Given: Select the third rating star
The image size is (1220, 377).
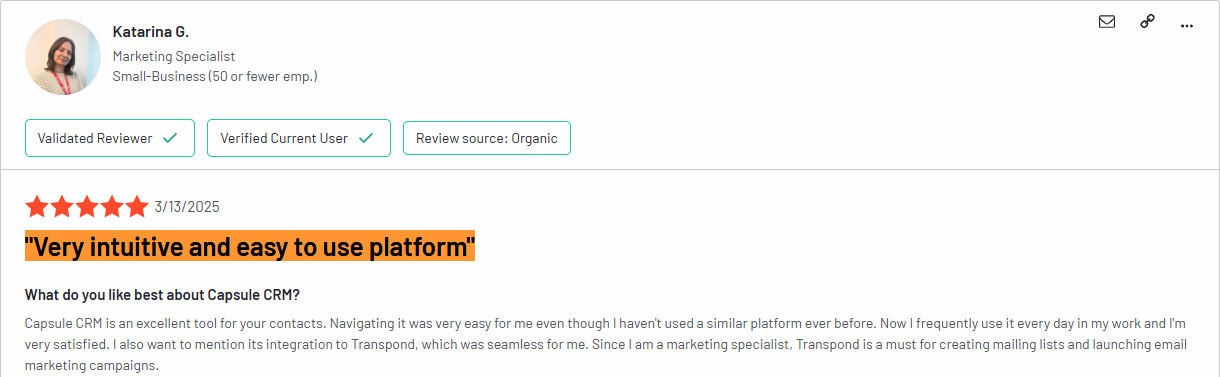Looking at the screenshot, I should pos(87,207).
